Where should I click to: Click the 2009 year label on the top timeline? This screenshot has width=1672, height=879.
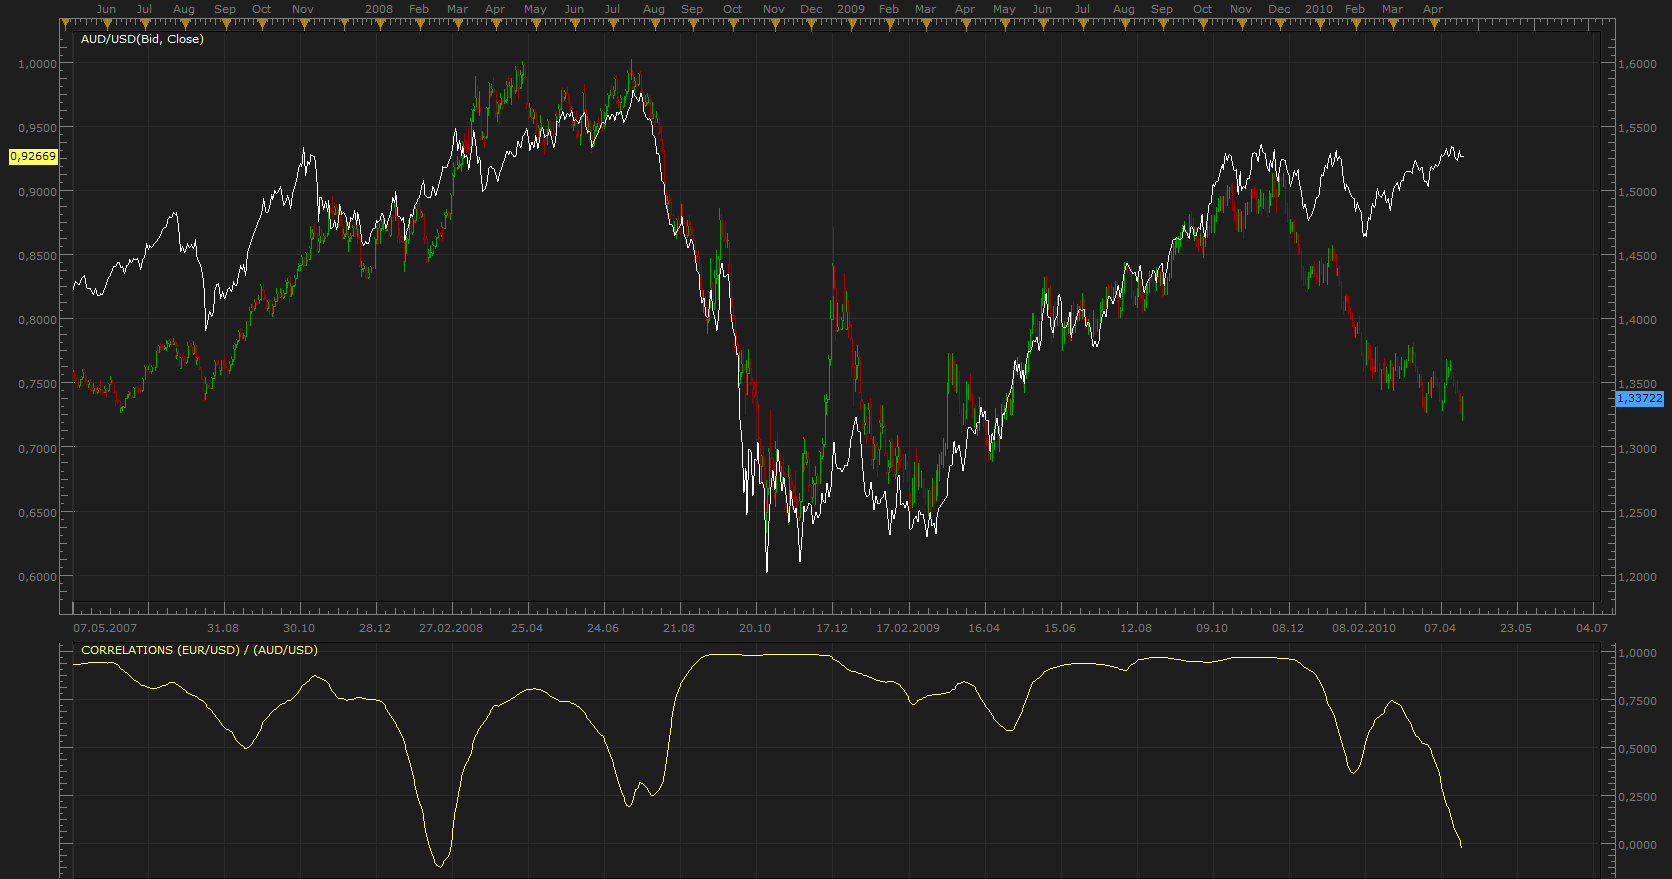tap(851, 9)
